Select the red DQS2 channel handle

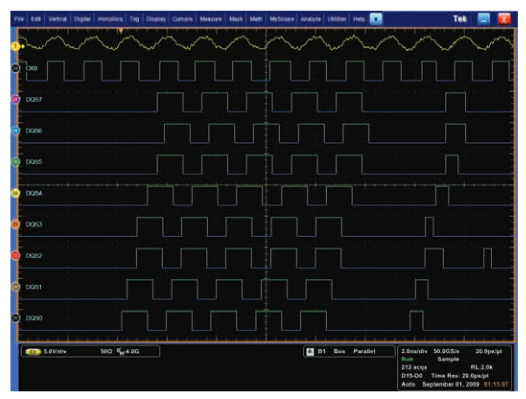(15, 256)
